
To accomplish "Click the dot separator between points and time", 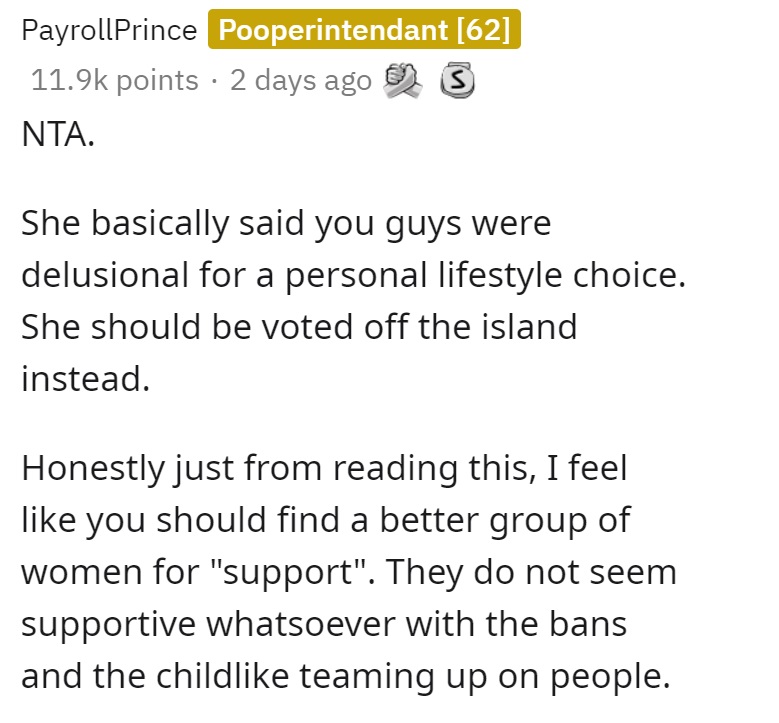I will pyautogui.click(x=214, y=81).
